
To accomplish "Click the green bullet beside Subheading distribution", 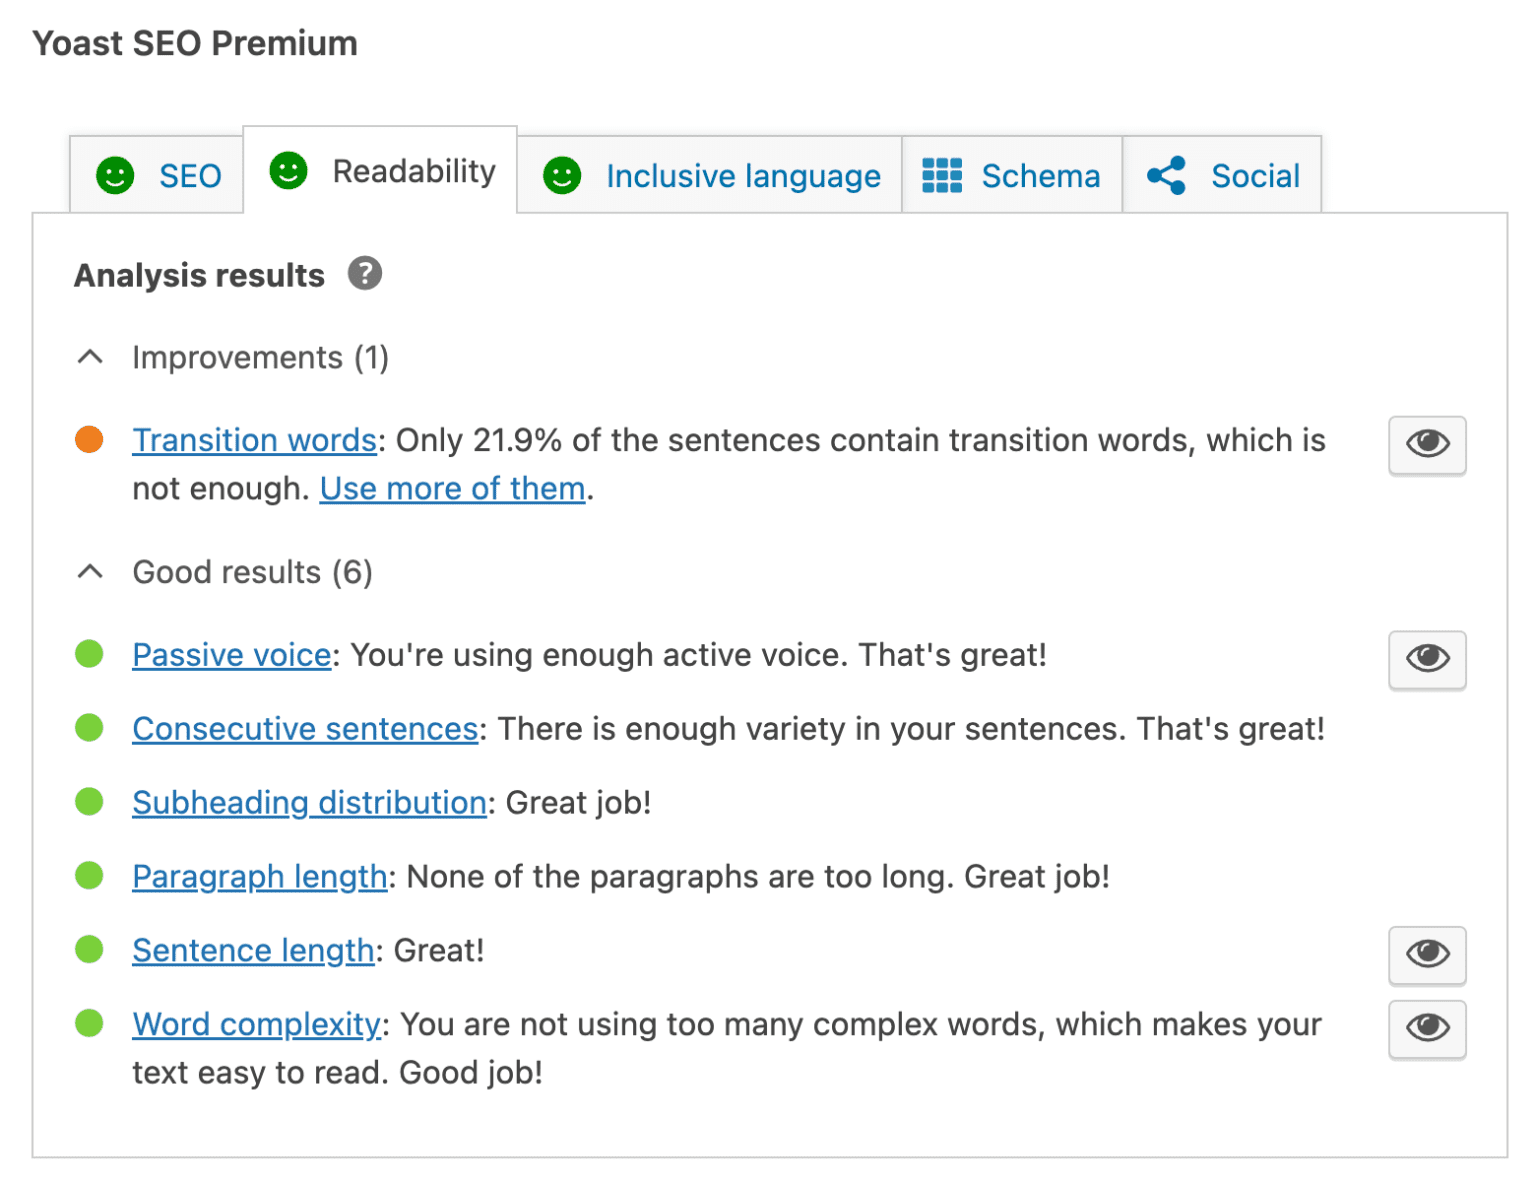I will (89, 802).
